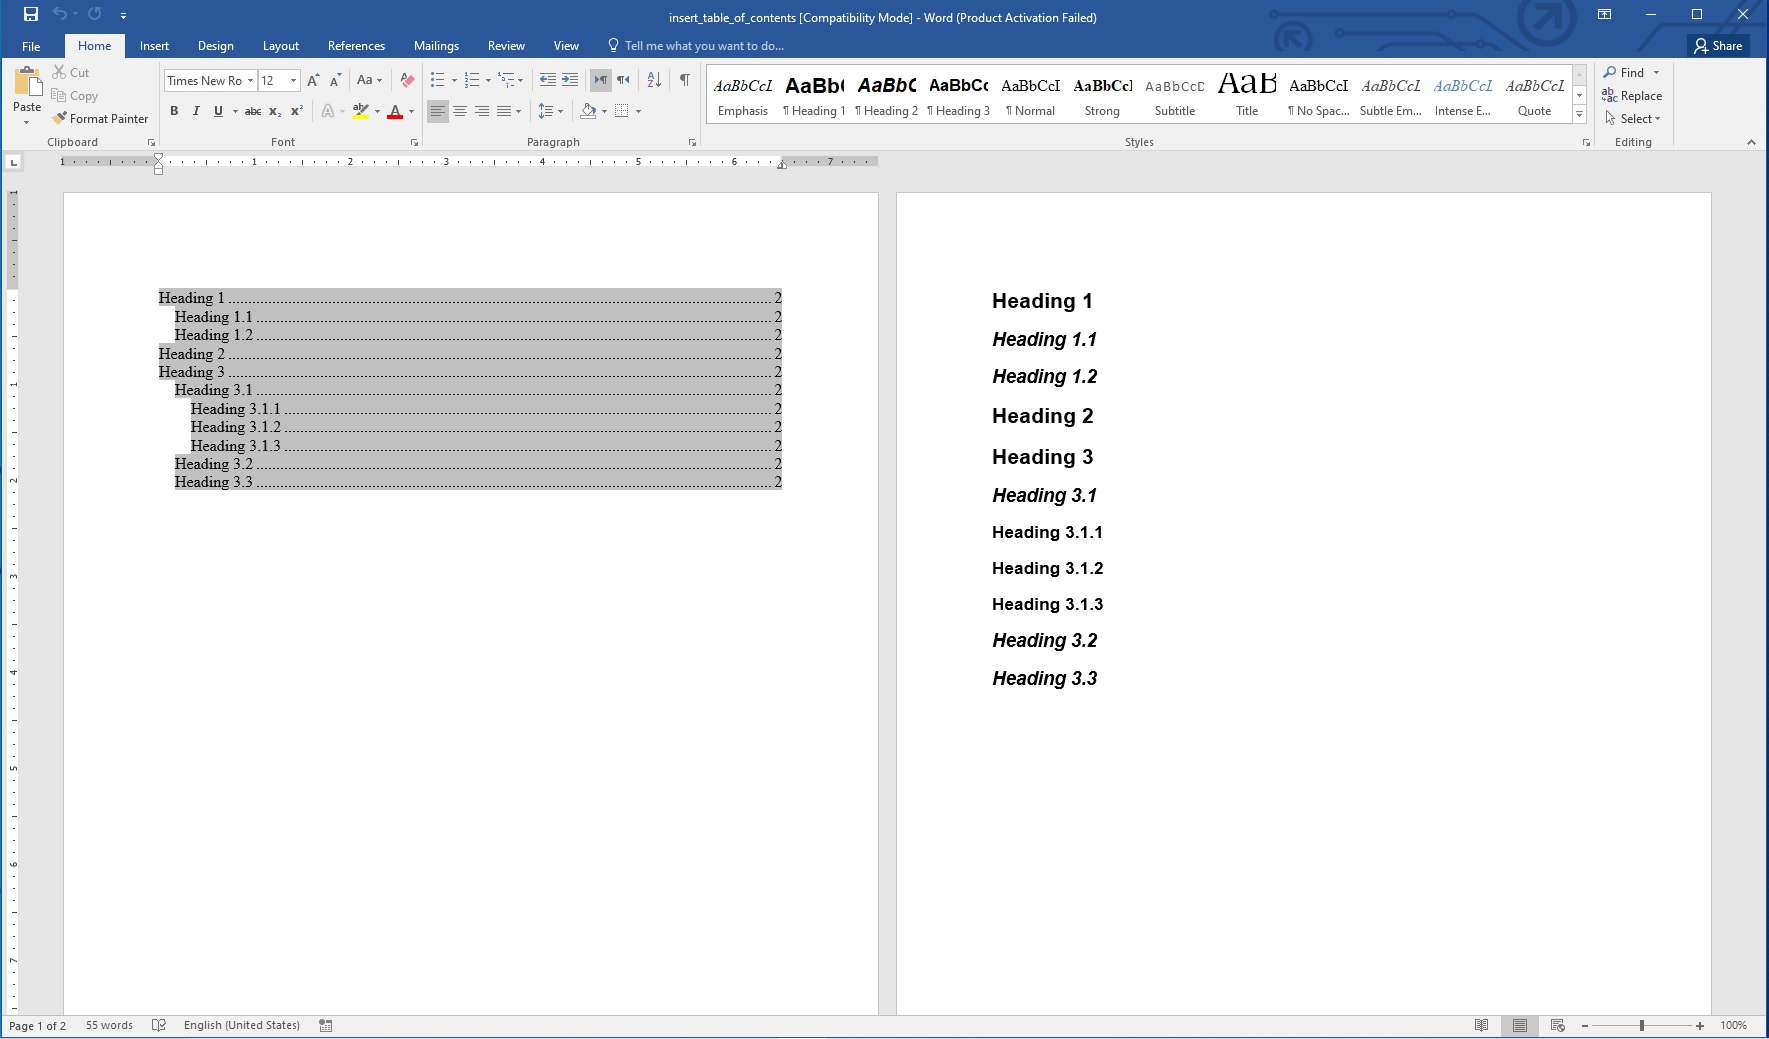Switch to the References ribbon tab

pyautogui.click(x=356, y=46)
